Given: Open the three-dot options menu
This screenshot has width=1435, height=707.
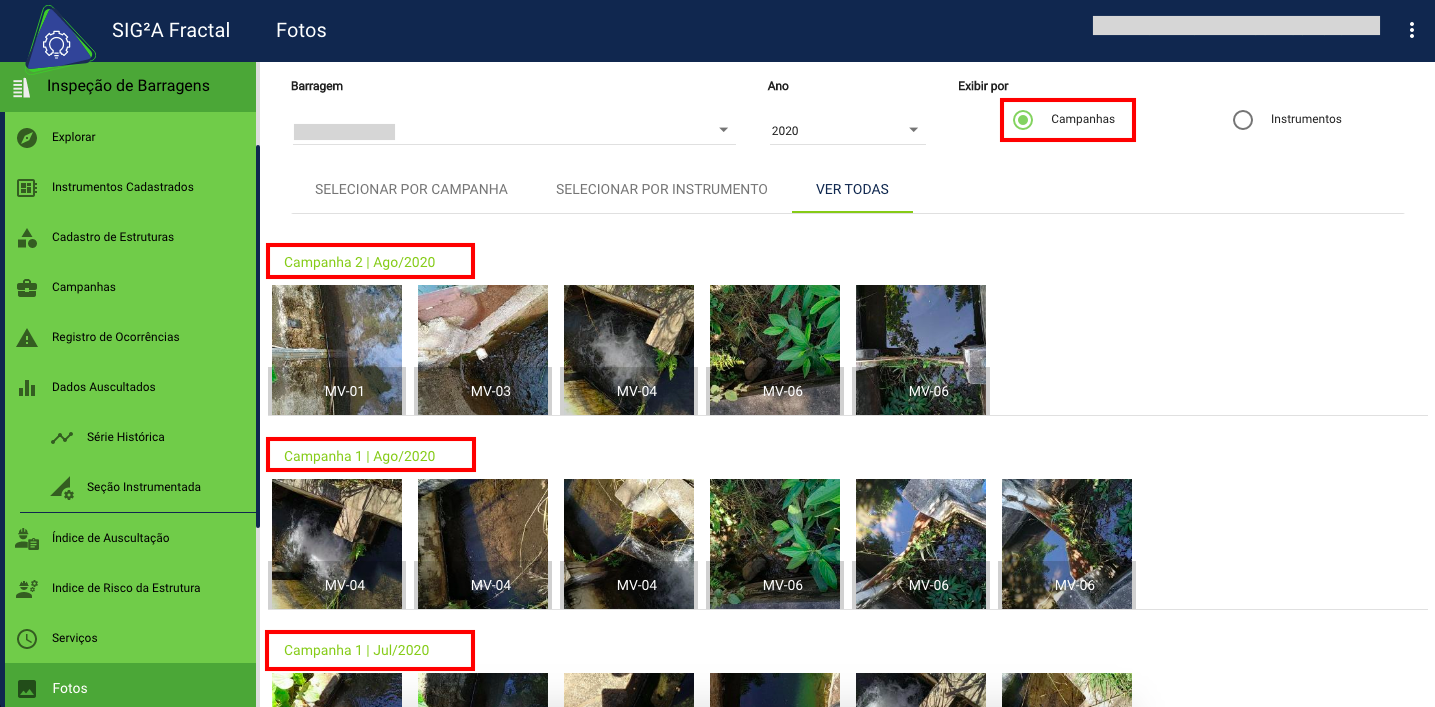Looking at the screenshot, I should point(1412,30).
